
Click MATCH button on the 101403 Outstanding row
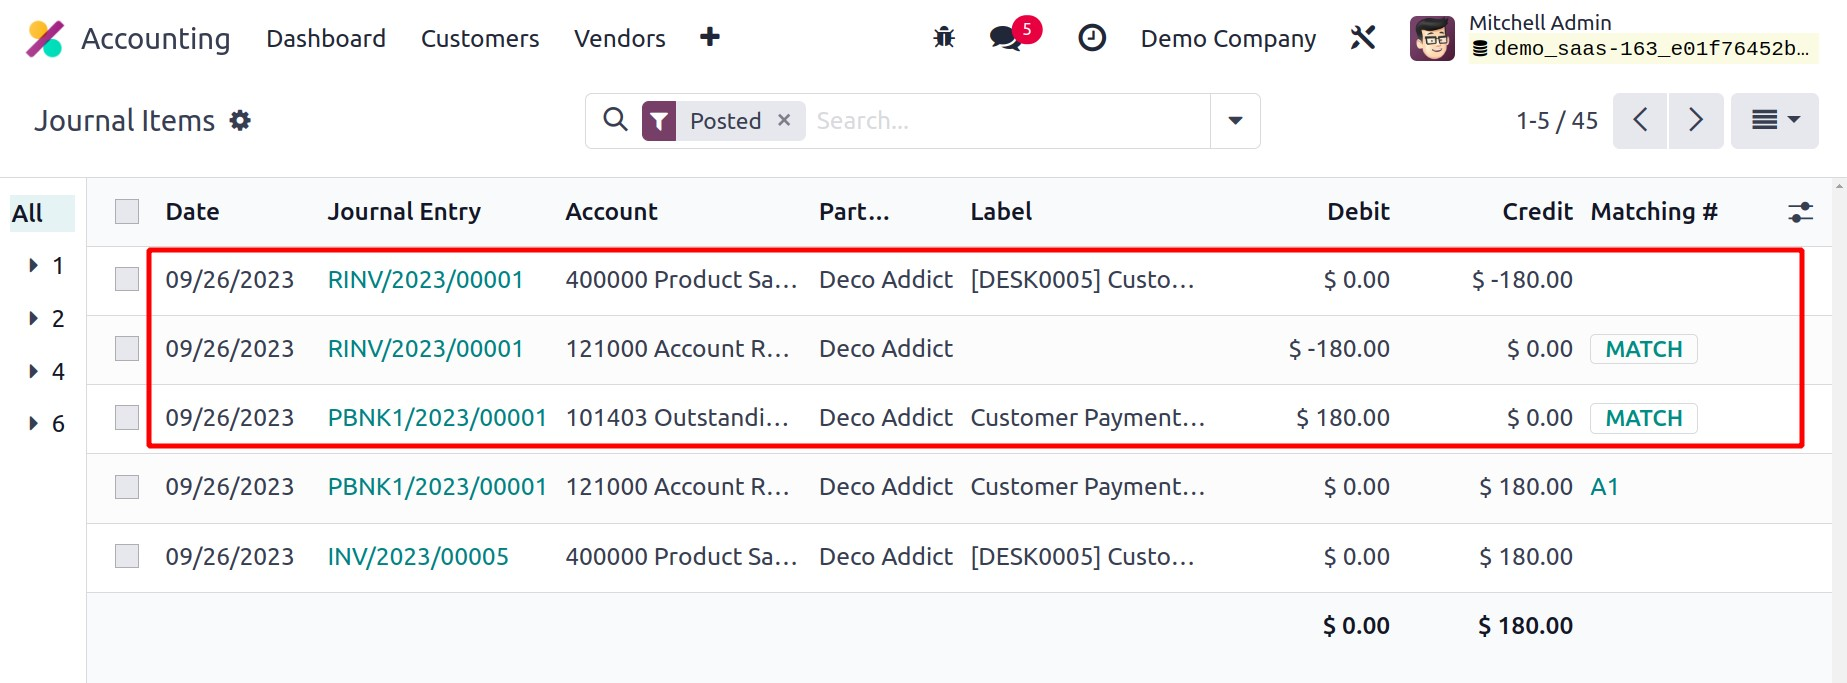tap(1643, 418)
